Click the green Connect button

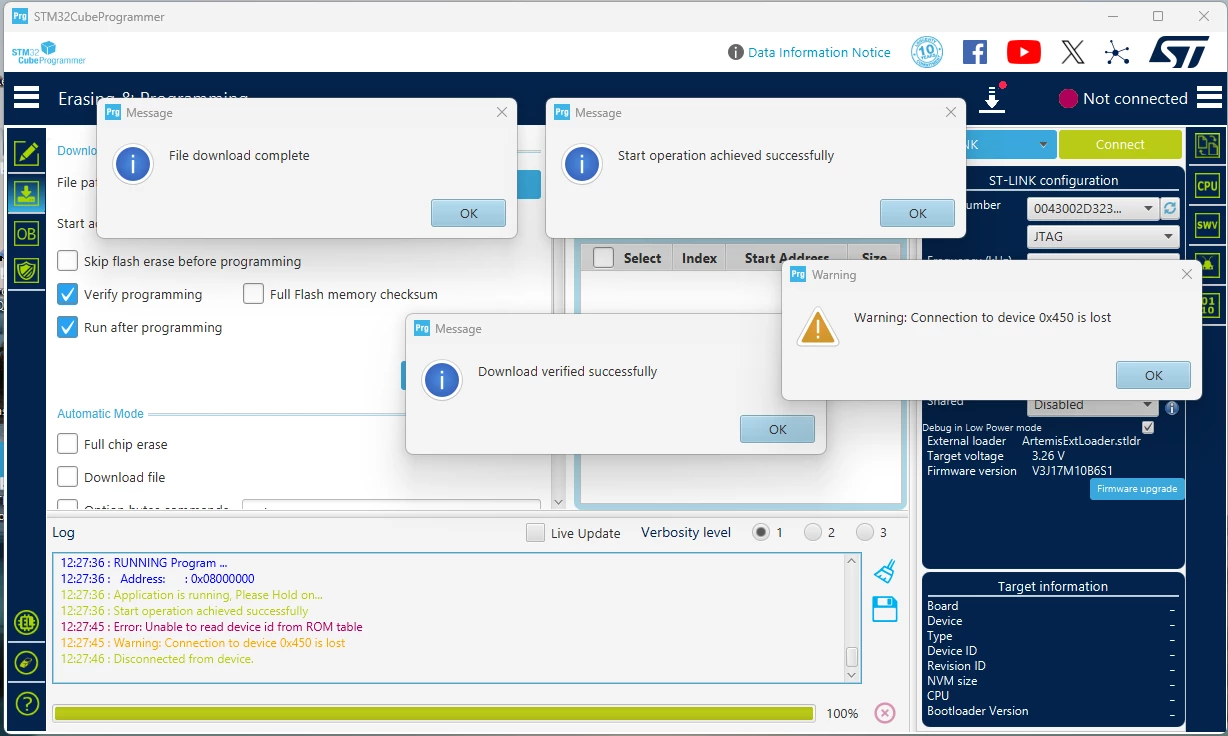[x=1120, y=144]
